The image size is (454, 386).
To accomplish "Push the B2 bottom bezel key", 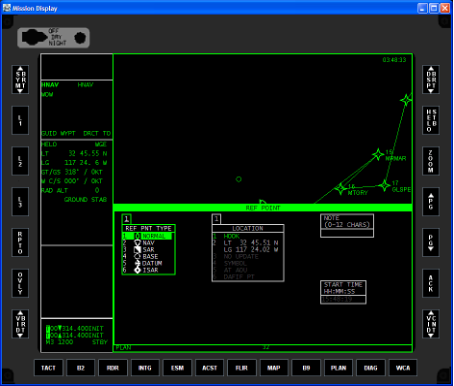I will (x=81, y=368).
